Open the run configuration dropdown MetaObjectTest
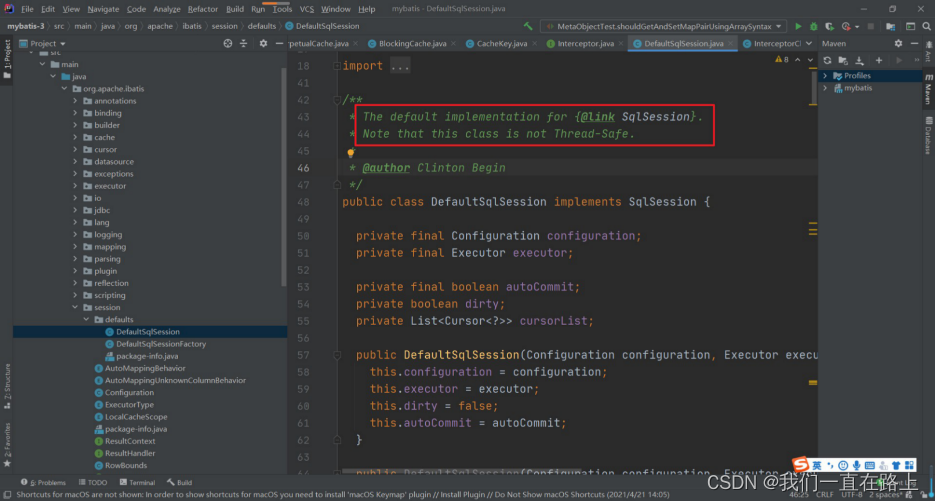The width and height of the screenshot is (935, 502). click(664, 26)
